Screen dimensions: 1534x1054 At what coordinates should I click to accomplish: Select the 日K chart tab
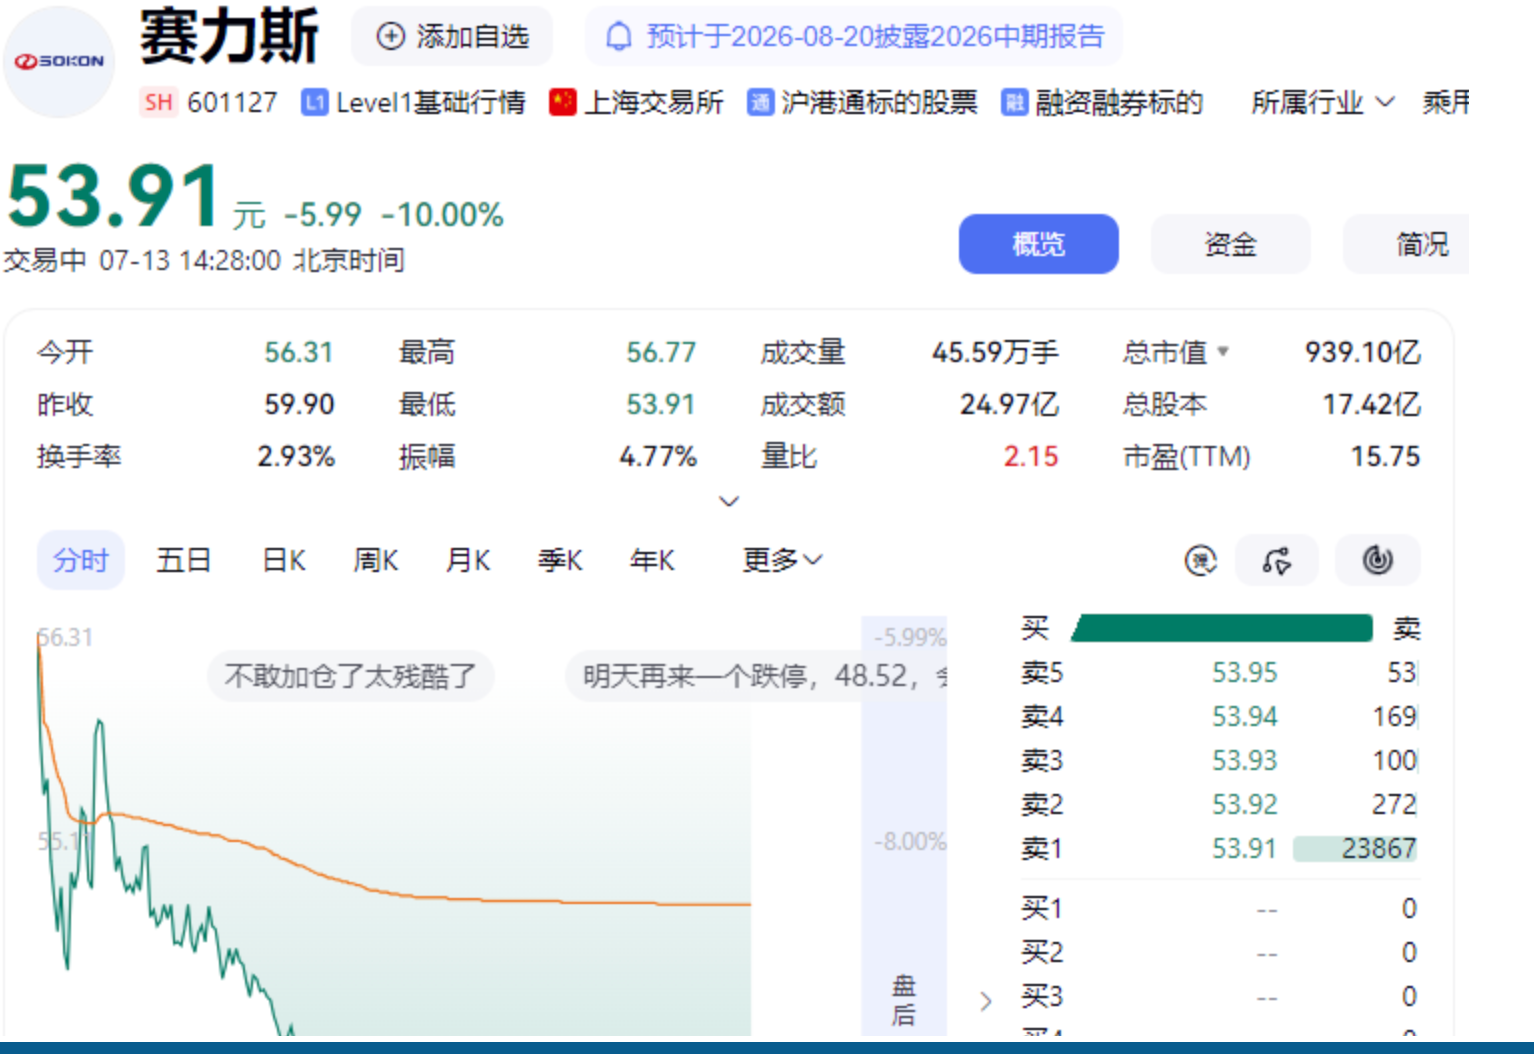(284, 560)
